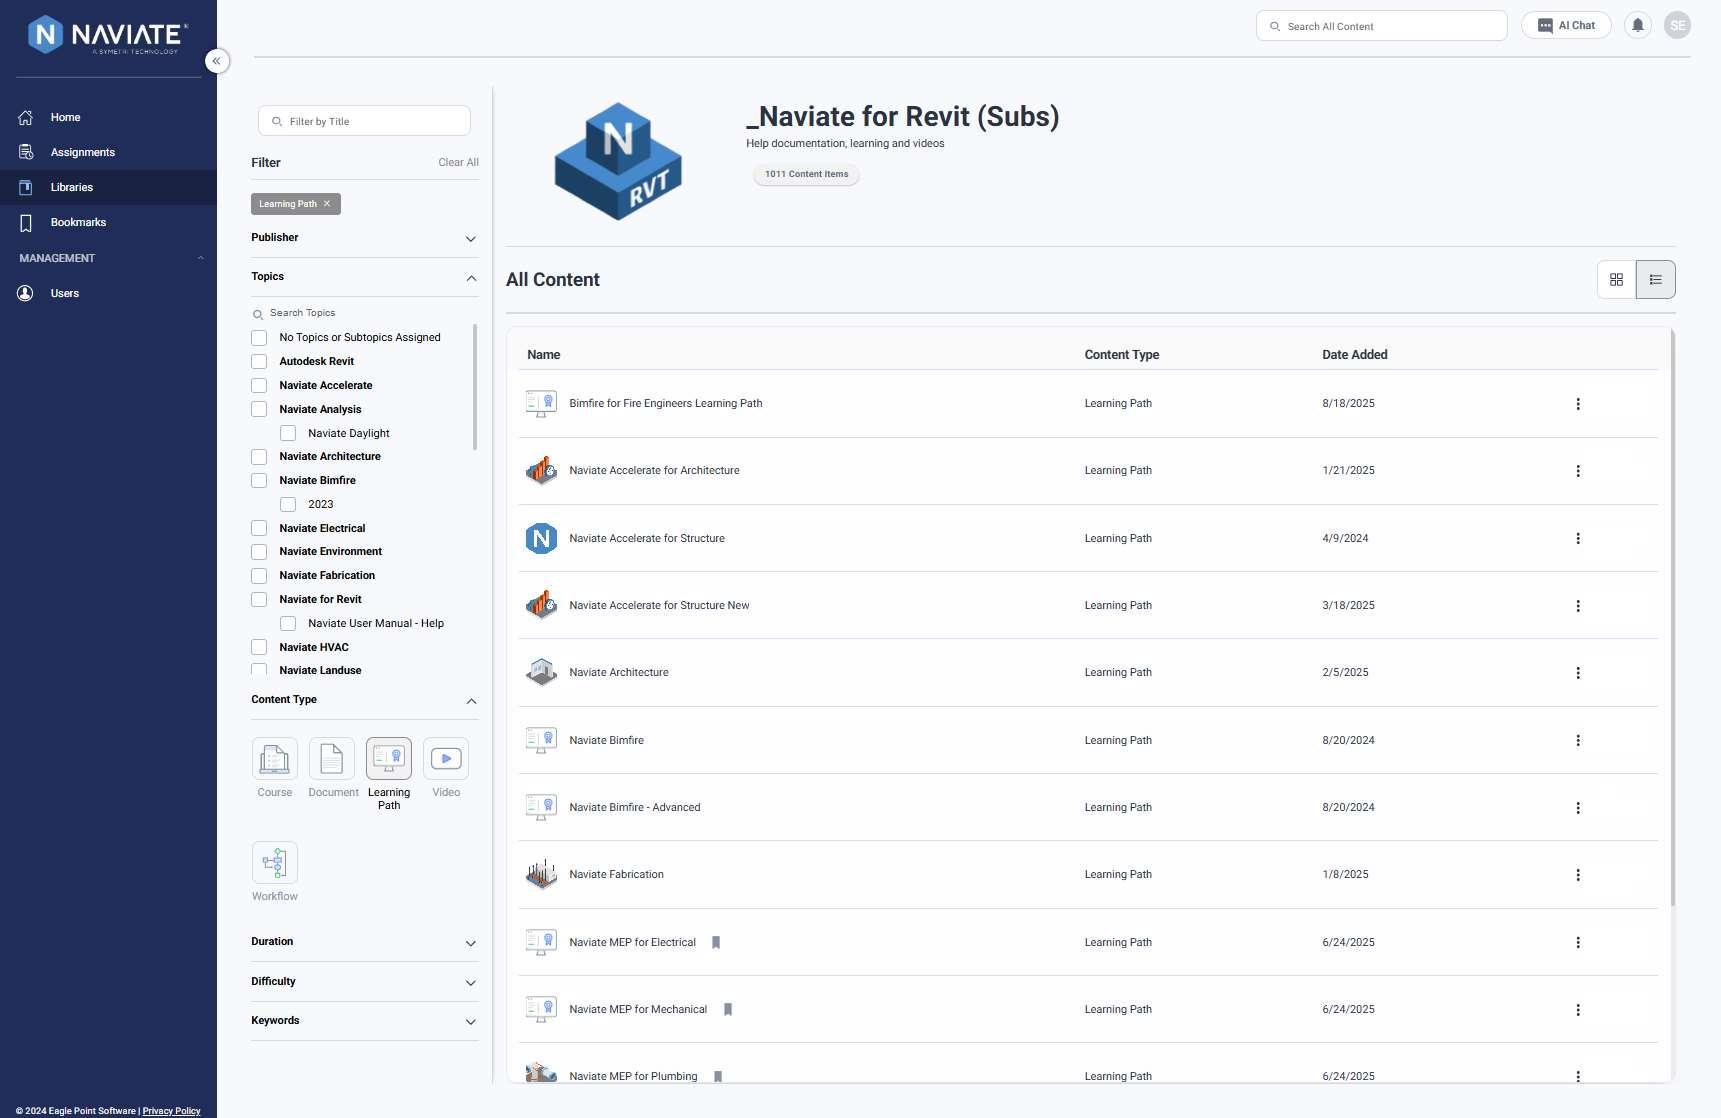This screenshot has width=1721, height=1118.
Task: Click bookmark icon next to Naviate MEP for Electrical
Action: coord(716,942)
